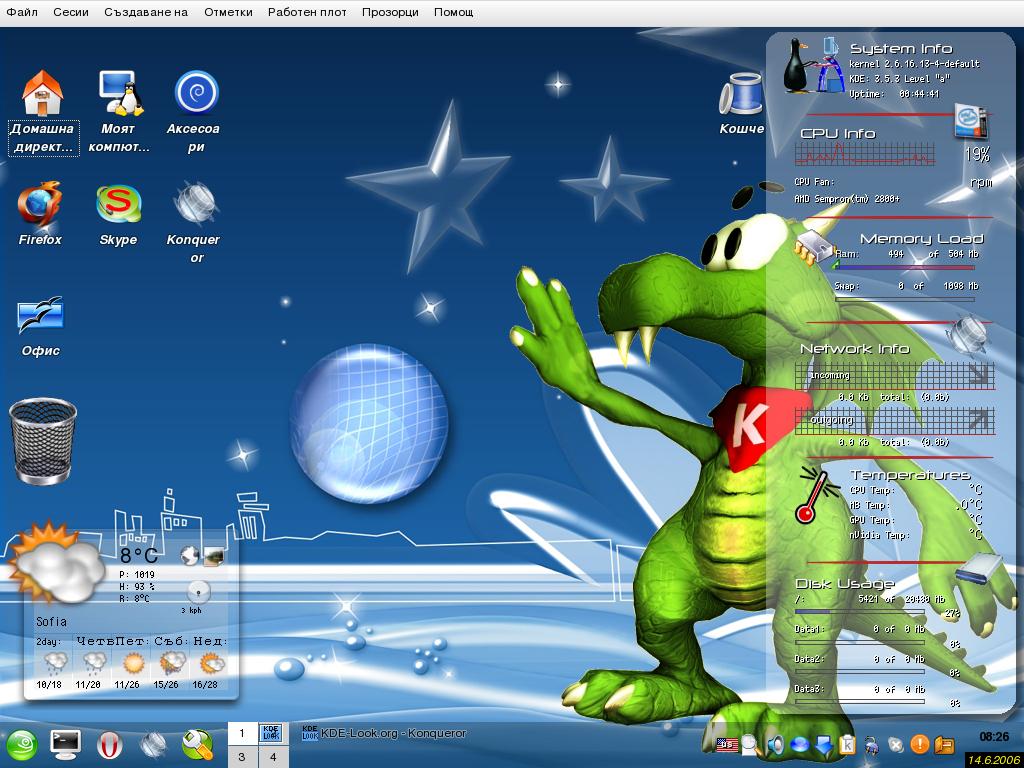Click the System Info heading
The width and height of the screenshot is (1024, 768).
pyautogui.click(x=901, y=48)
